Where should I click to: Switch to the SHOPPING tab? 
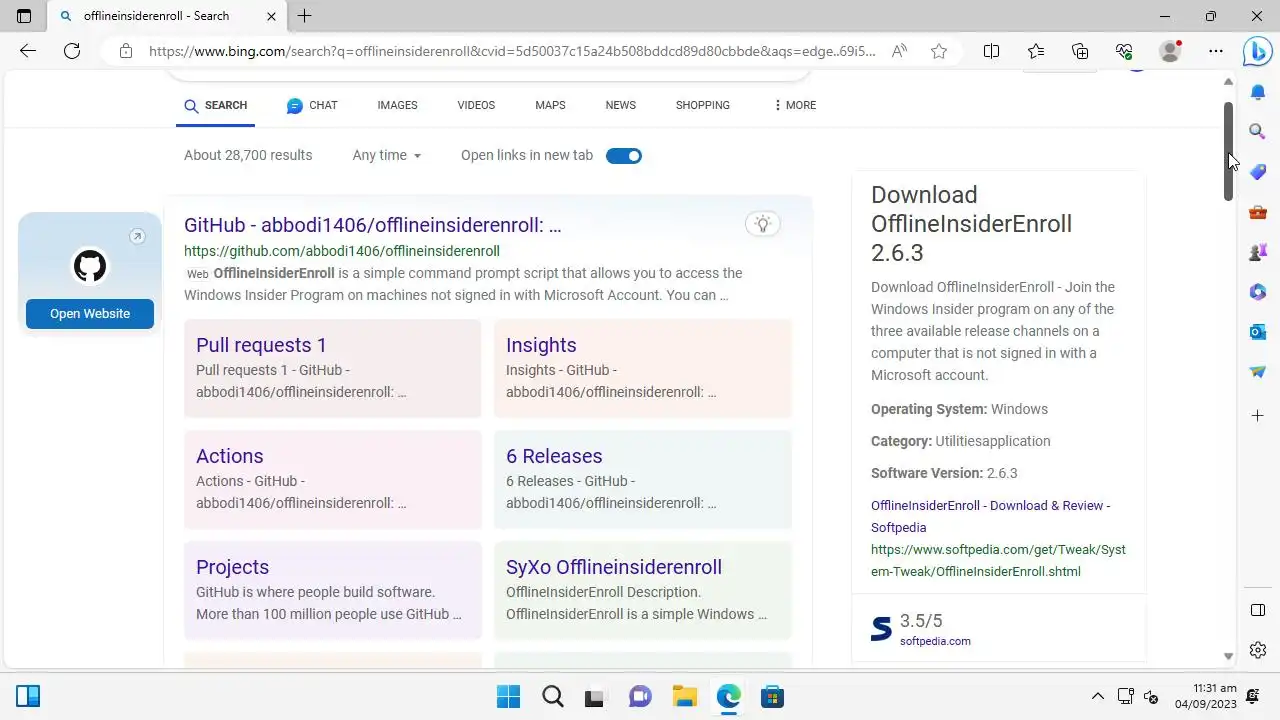[x=702, y=105]
